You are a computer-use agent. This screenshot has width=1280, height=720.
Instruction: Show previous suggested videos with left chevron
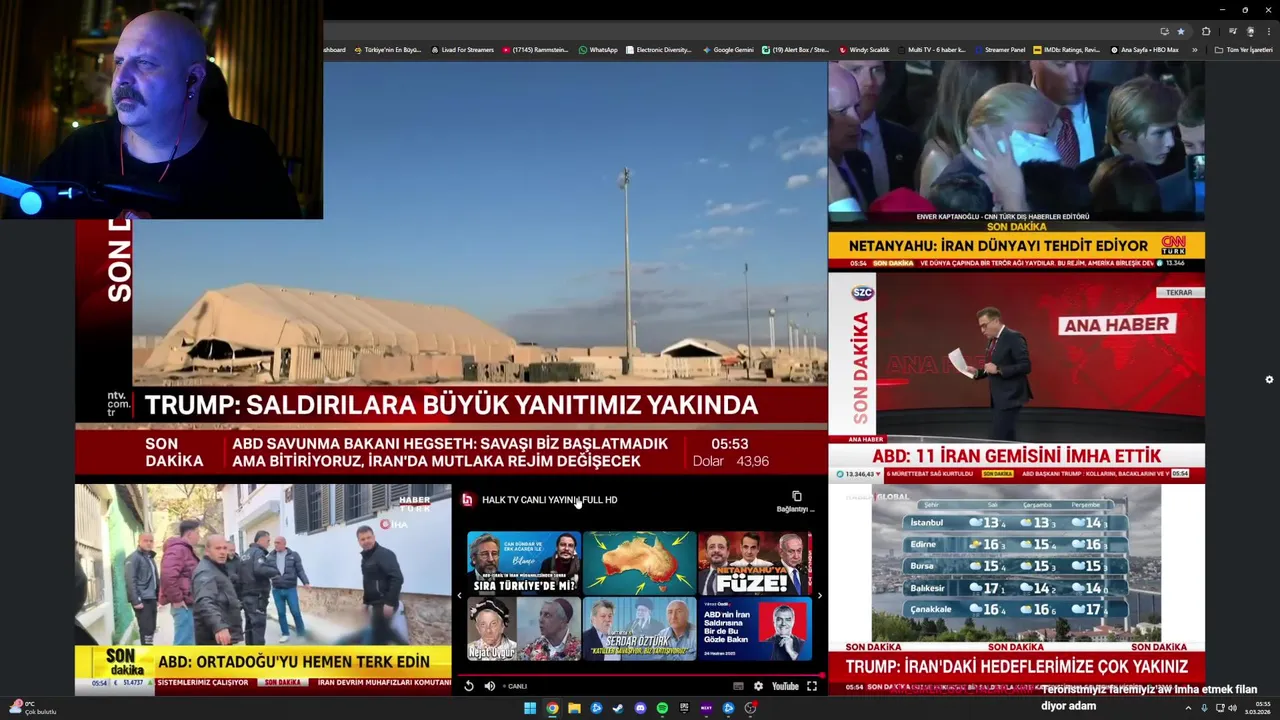[459, 596]
